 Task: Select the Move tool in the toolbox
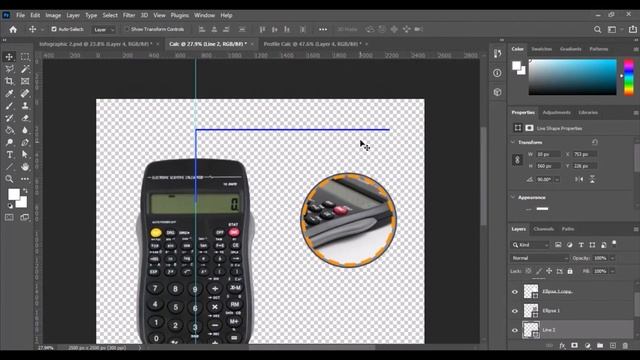(9, 57)
